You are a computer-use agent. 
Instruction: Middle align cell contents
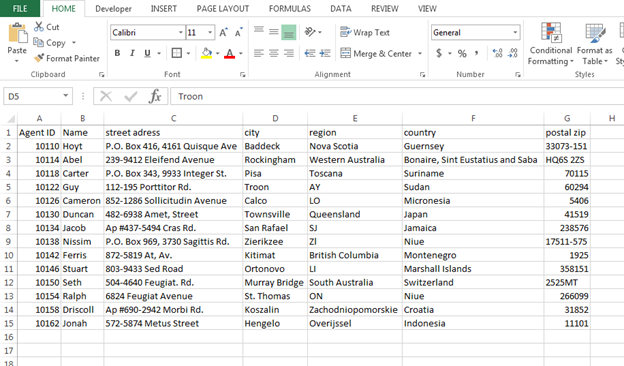pos(274,32)
